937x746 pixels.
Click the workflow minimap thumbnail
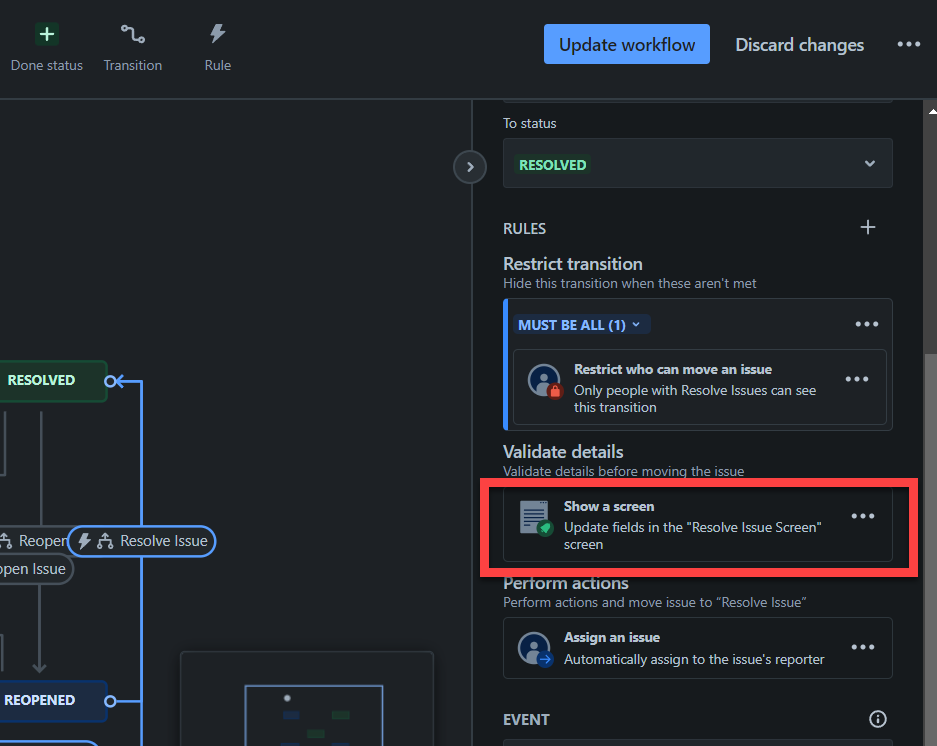point(307,698)
